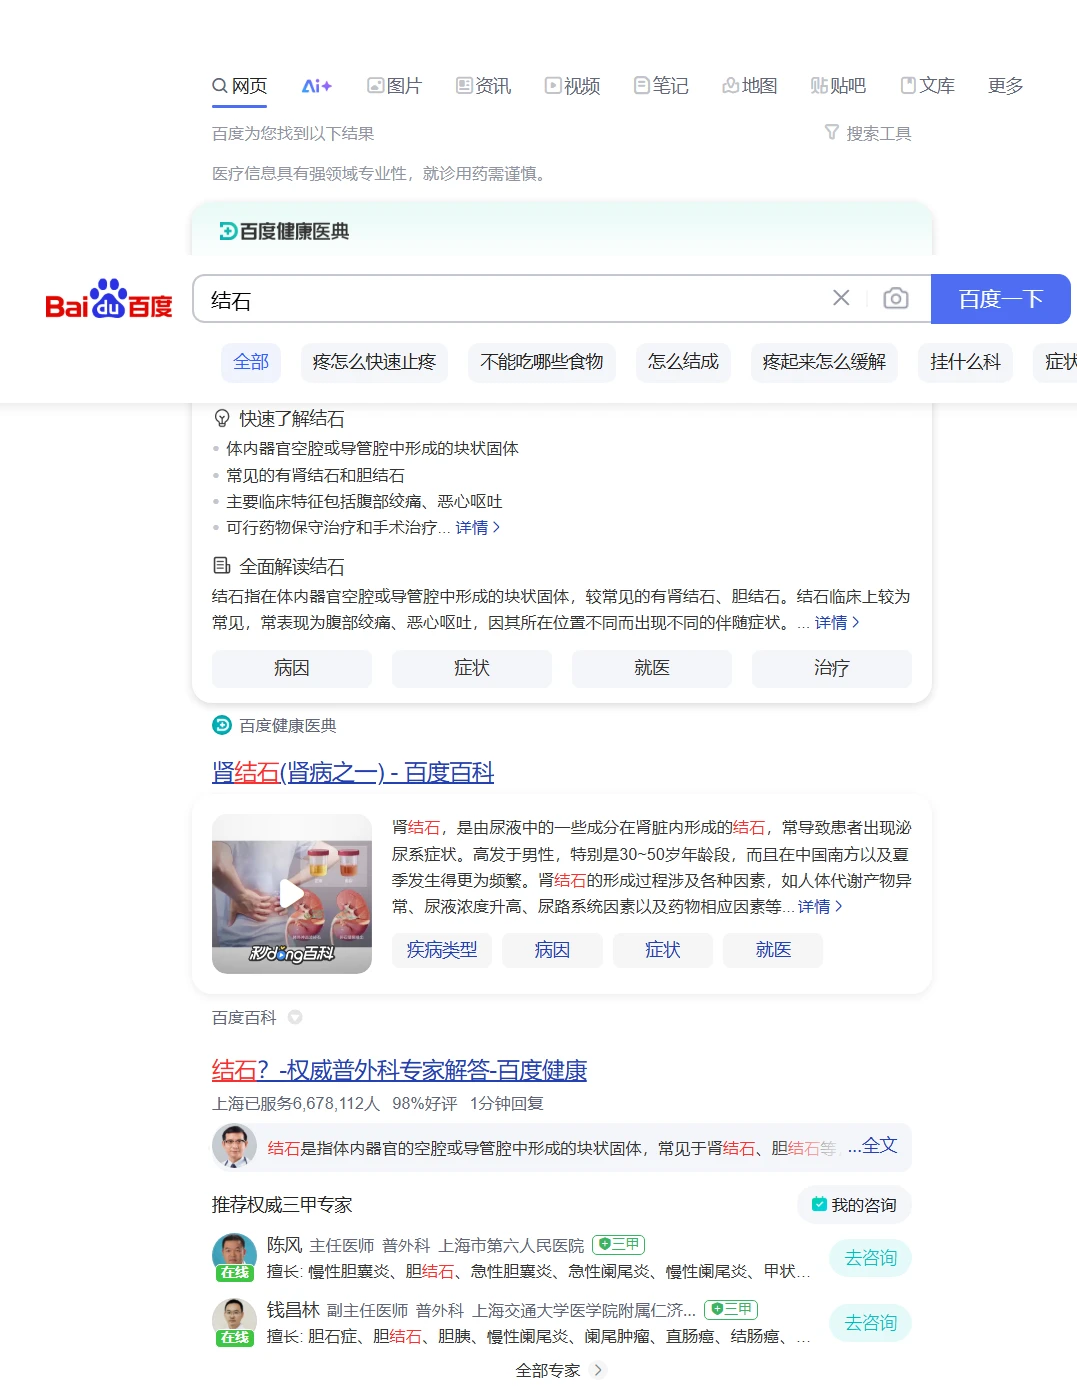Screen dimensions: 1077x1386
Task: Switch to the 视频 videos tab
Action: 572,86
